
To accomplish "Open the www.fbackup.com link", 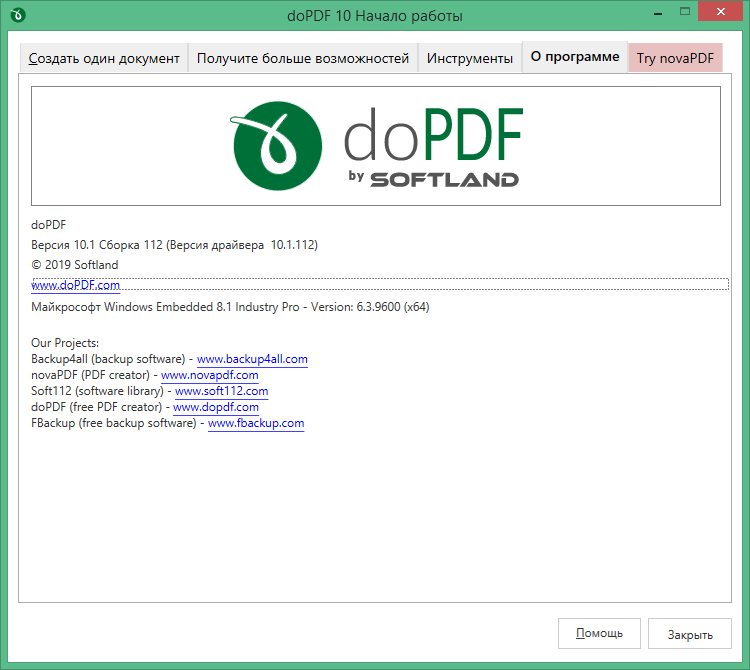I will tap(256, 423).
